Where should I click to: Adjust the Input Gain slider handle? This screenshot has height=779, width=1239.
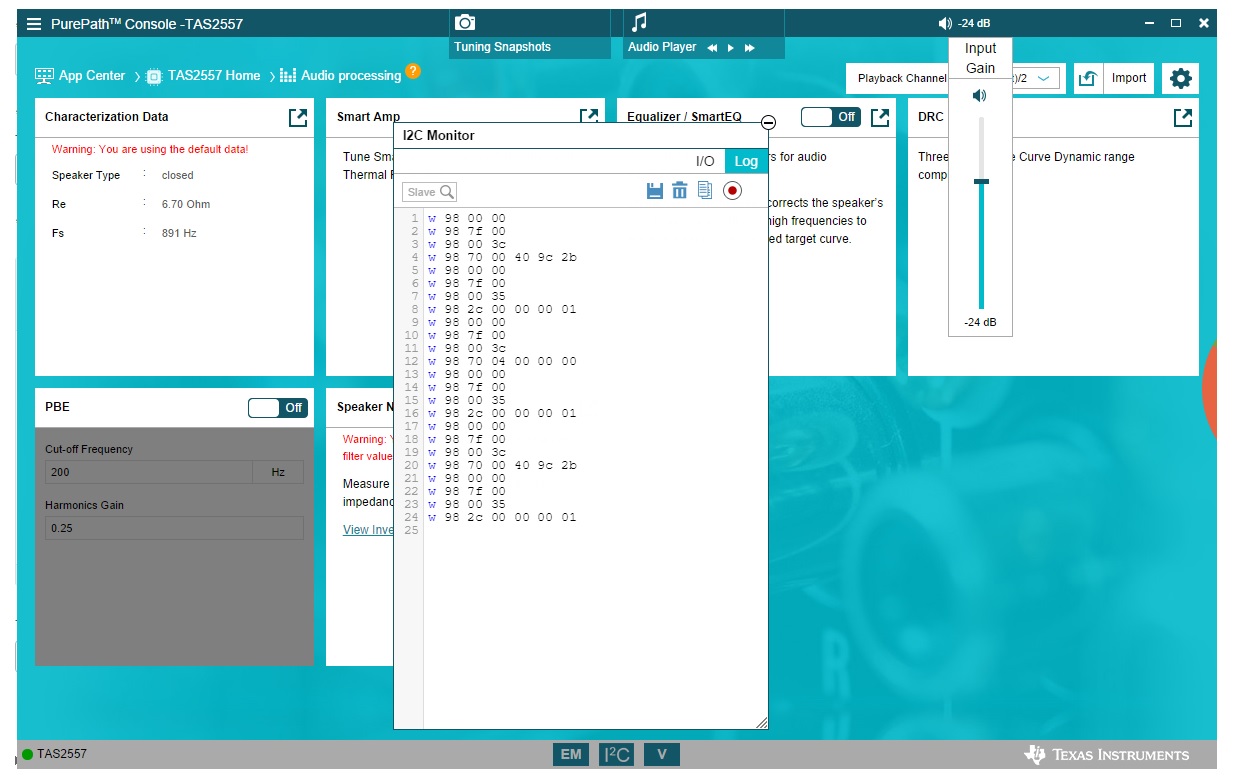point(981,181)
